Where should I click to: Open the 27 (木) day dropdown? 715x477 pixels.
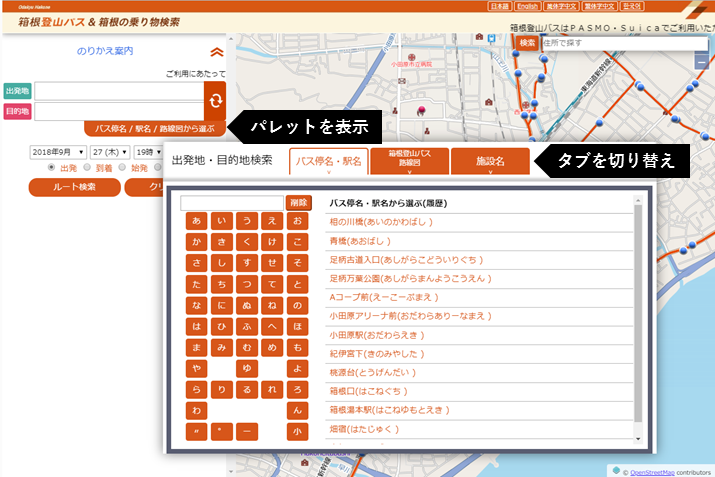tap(110, 152)
